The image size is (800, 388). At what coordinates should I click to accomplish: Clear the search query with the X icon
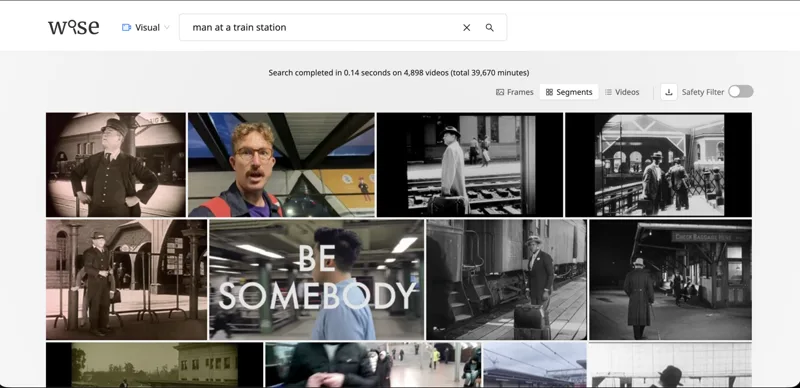(466, 28)
